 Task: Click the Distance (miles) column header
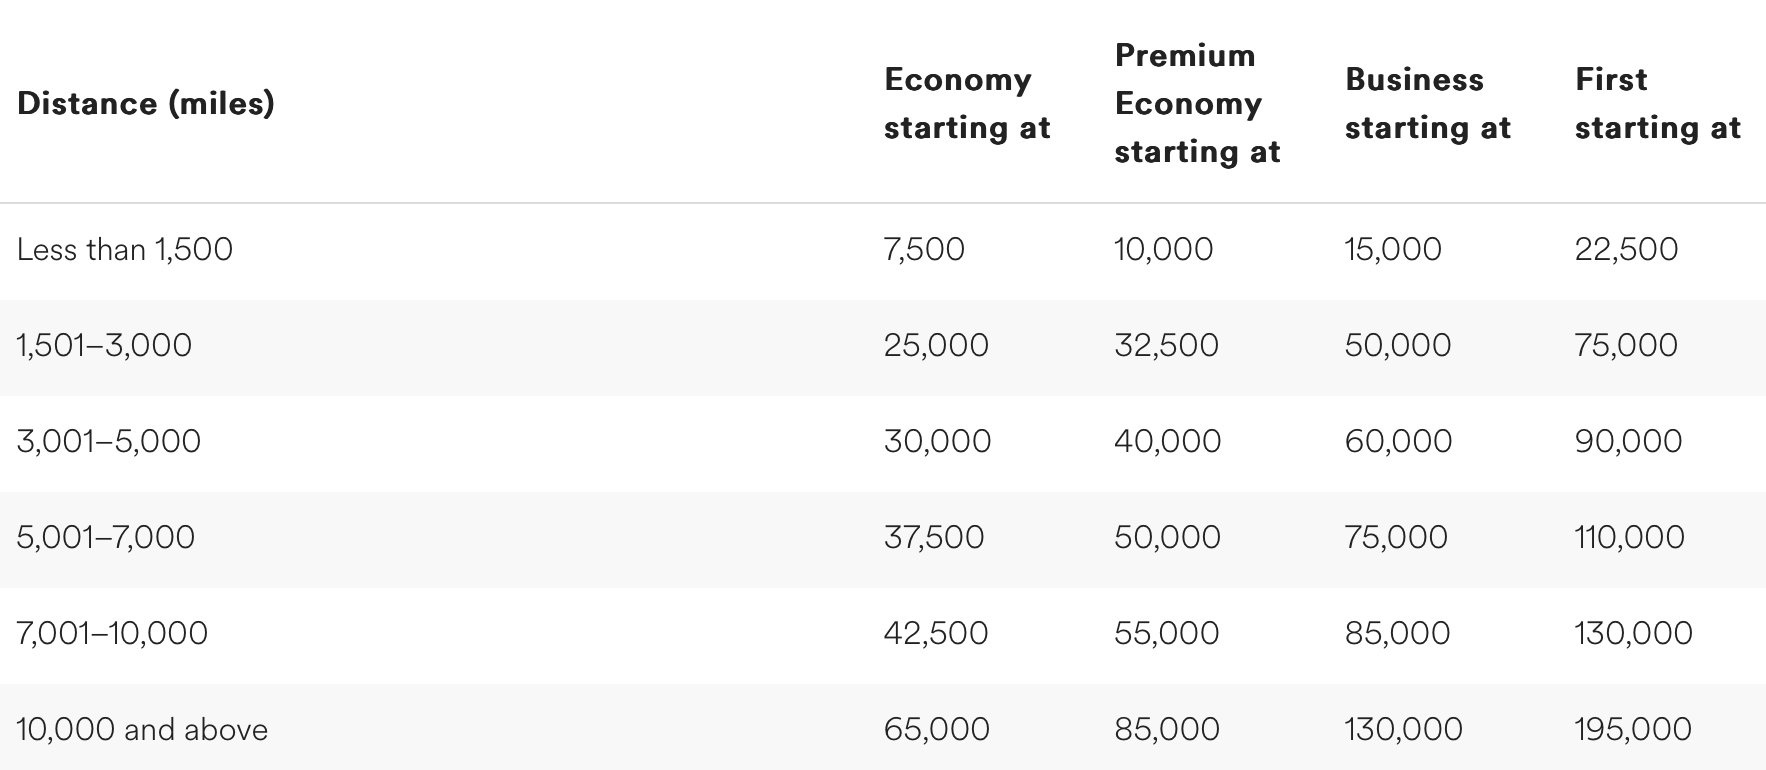pos(146,103)
